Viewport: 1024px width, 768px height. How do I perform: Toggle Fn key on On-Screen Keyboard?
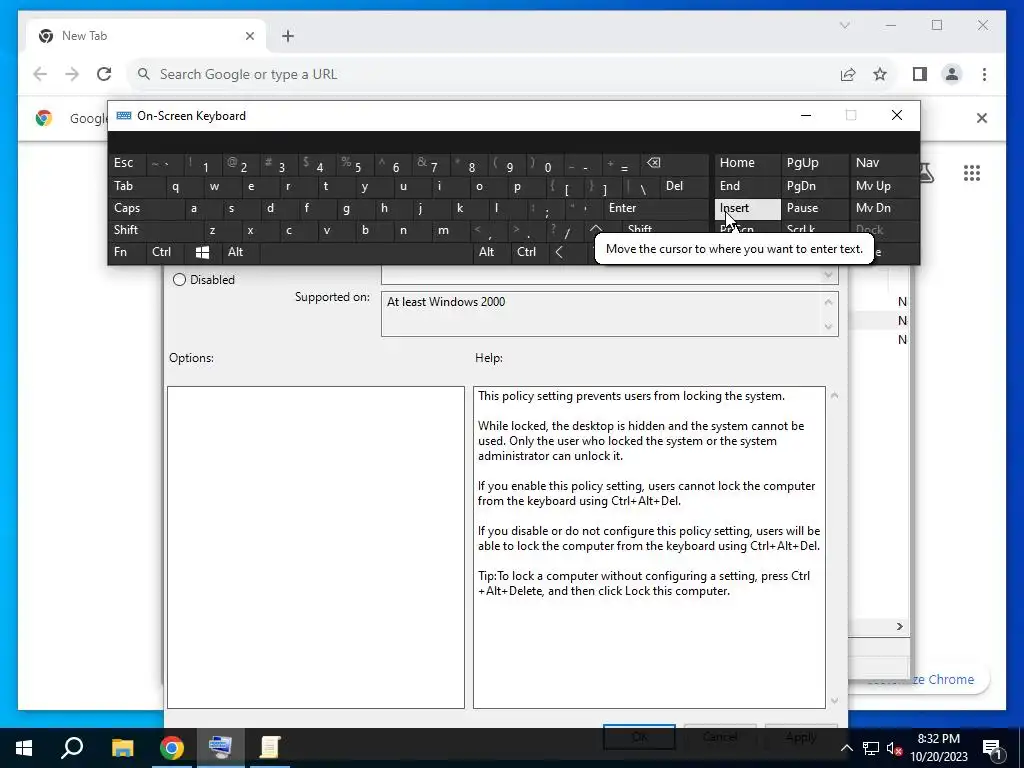(127, 252)
